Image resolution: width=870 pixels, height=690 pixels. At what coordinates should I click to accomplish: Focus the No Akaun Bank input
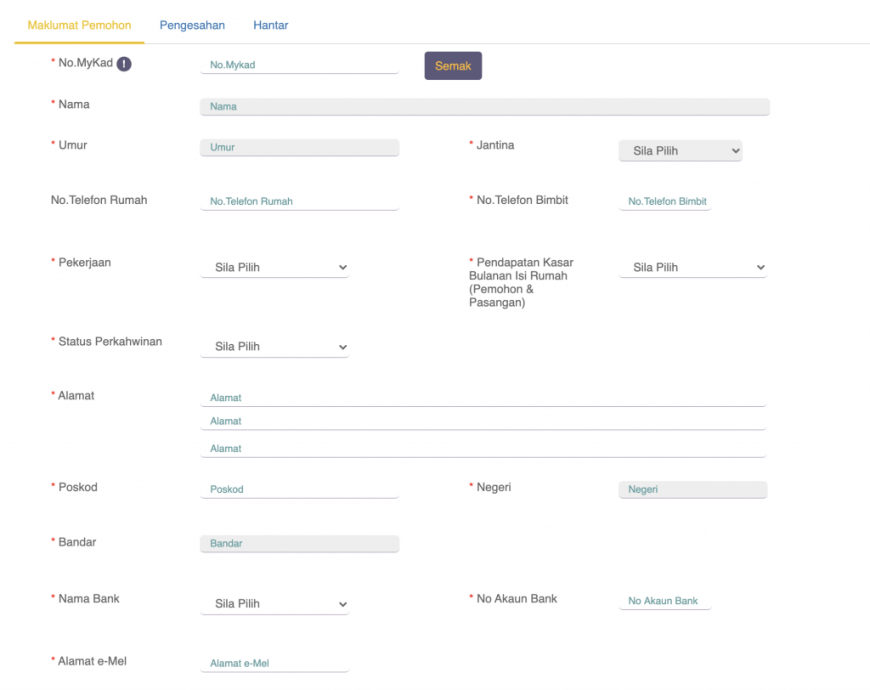tap(665, 601)
